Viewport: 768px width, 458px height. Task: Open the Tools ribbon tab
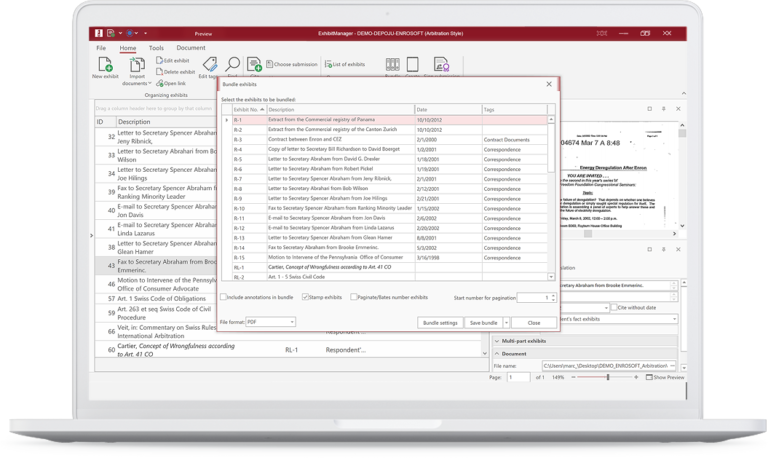[156, 48]
